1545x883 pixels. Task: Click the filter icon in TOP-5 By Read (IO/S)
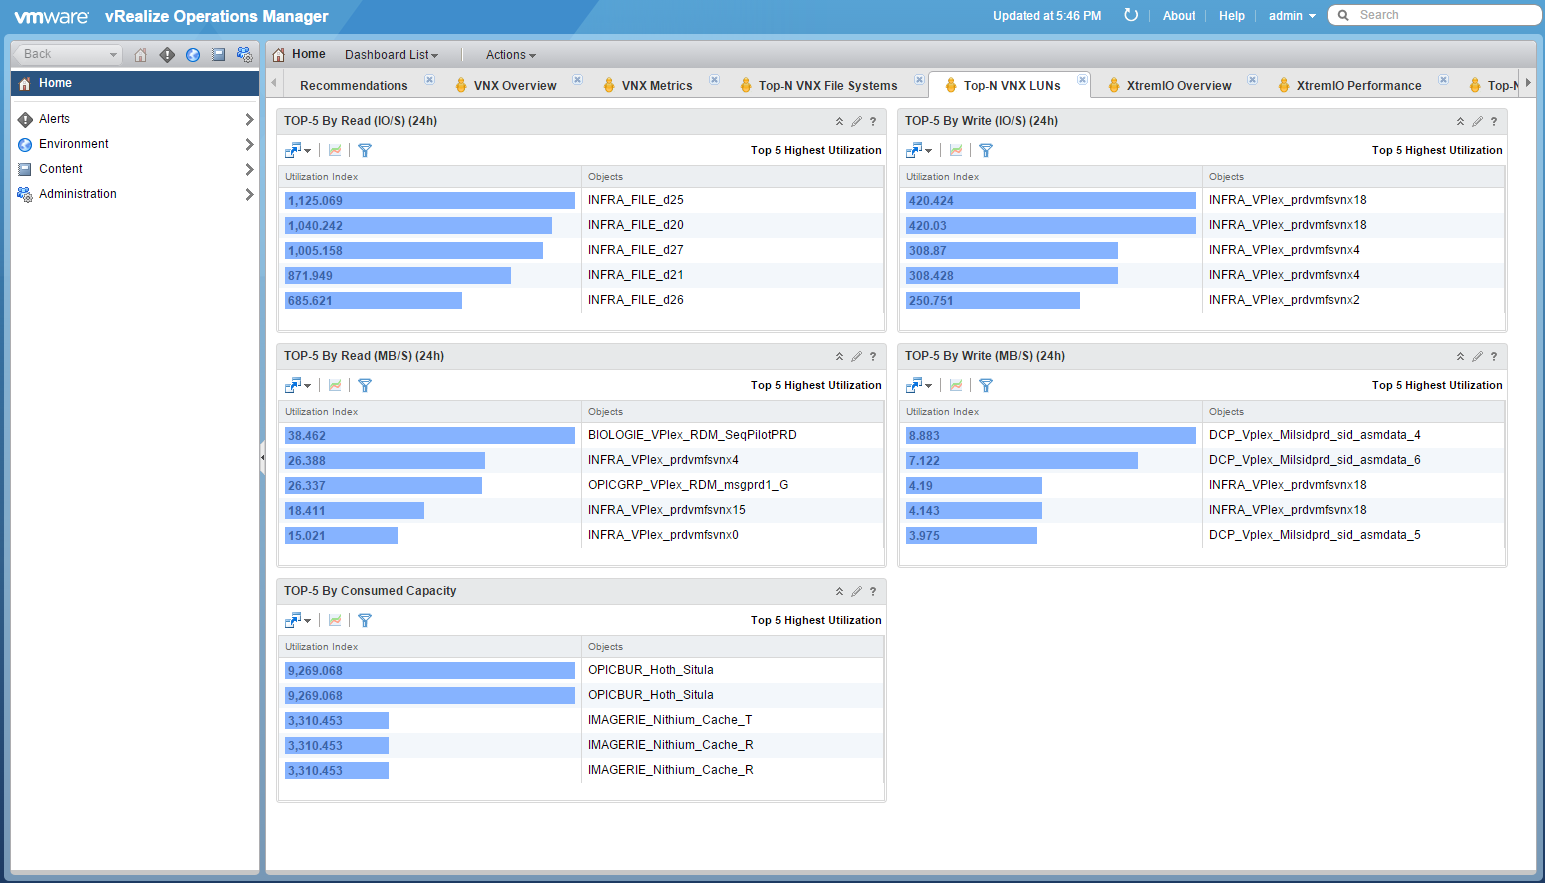pyautogui.click(x=365, y=150)
